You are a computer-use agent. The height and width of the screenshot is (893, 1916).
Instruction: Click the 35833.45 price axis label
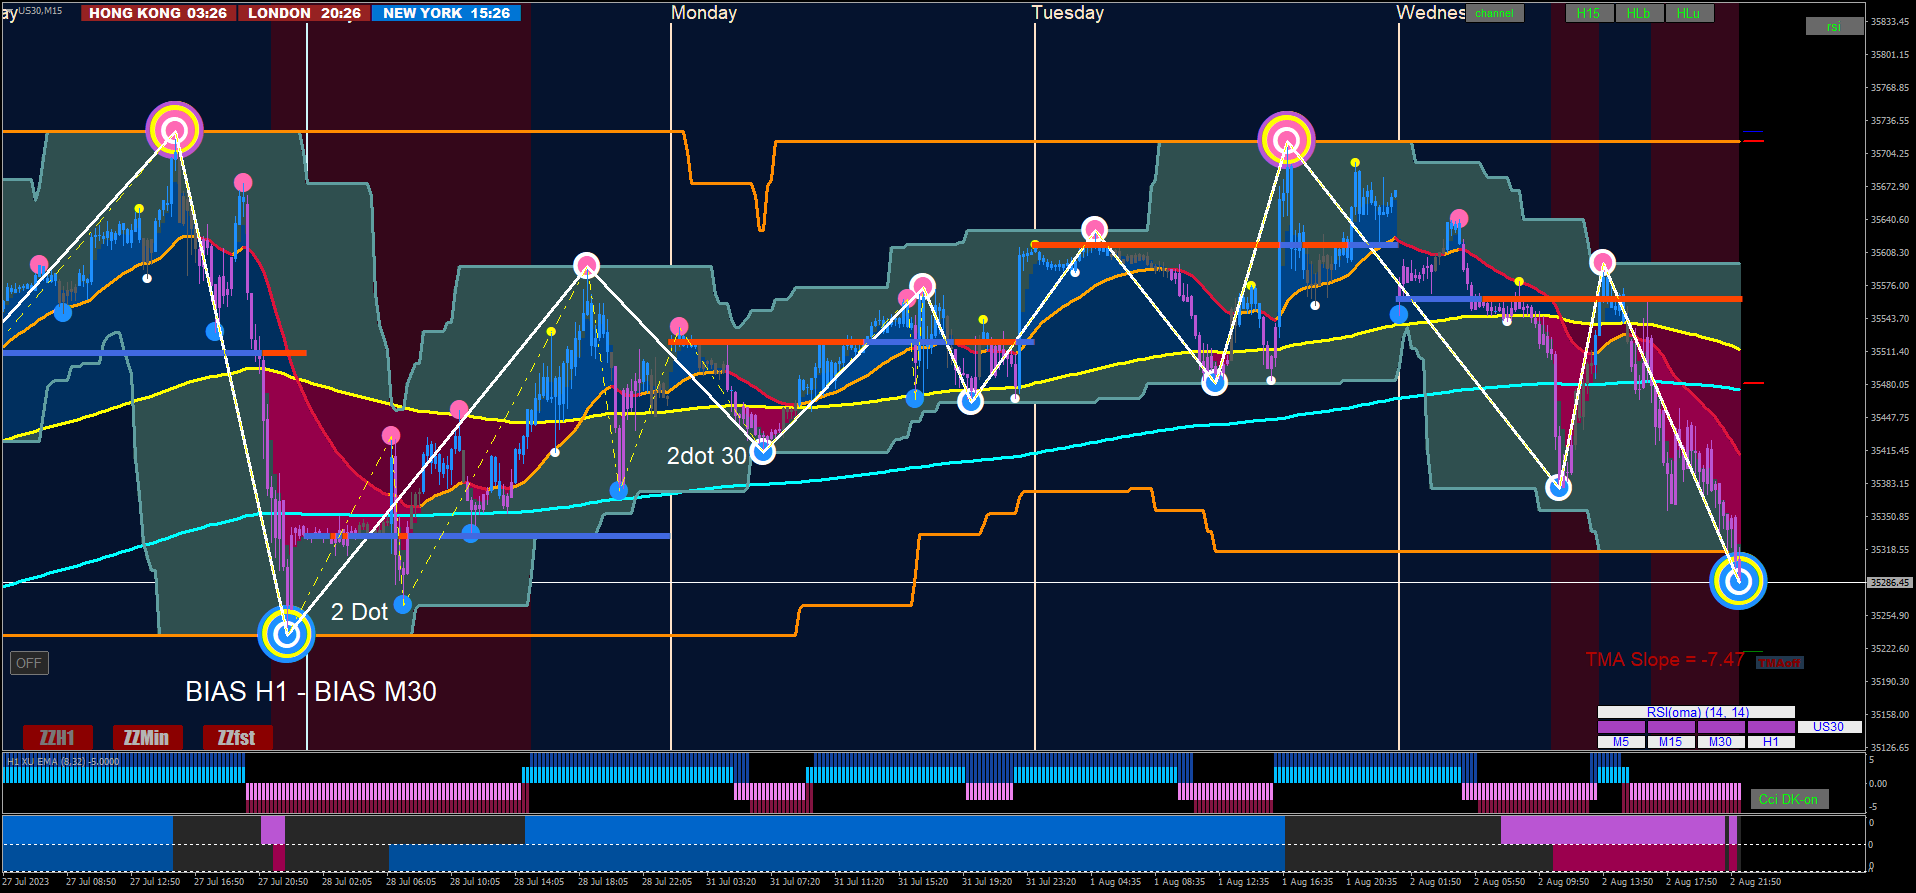coord(1890,21)
